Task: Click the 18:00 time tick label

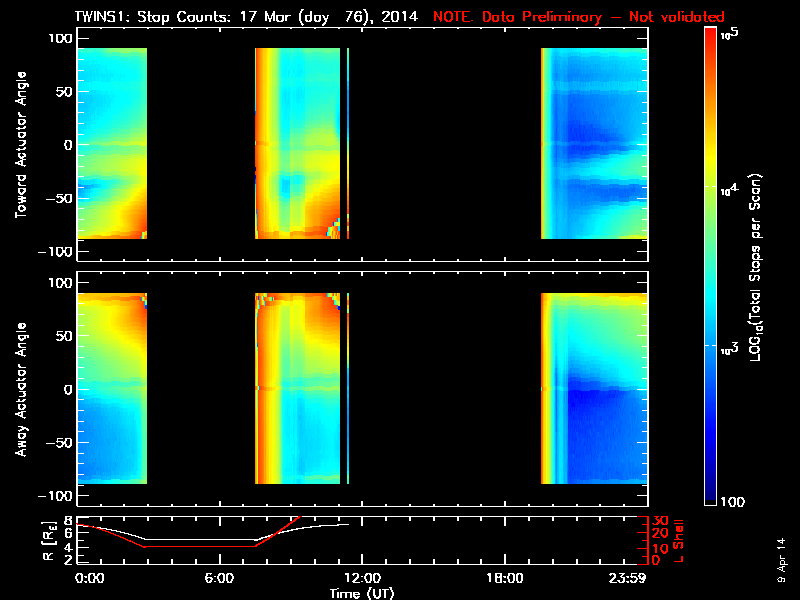Action: (504, 578)
